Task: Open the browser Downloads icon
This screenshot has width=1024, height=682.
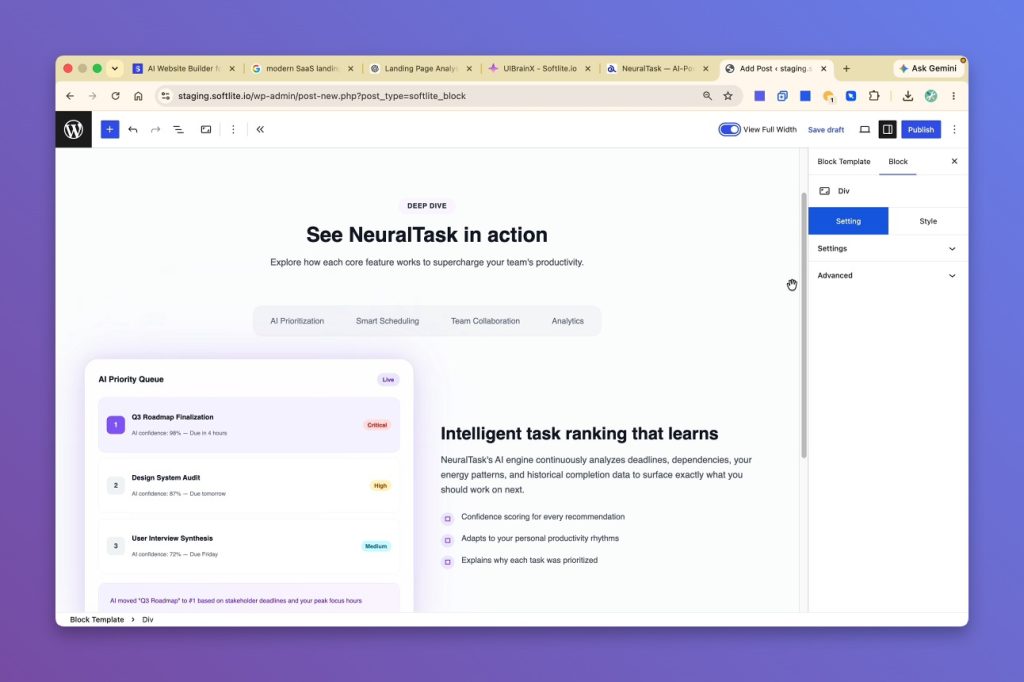Action: (908, 96)
